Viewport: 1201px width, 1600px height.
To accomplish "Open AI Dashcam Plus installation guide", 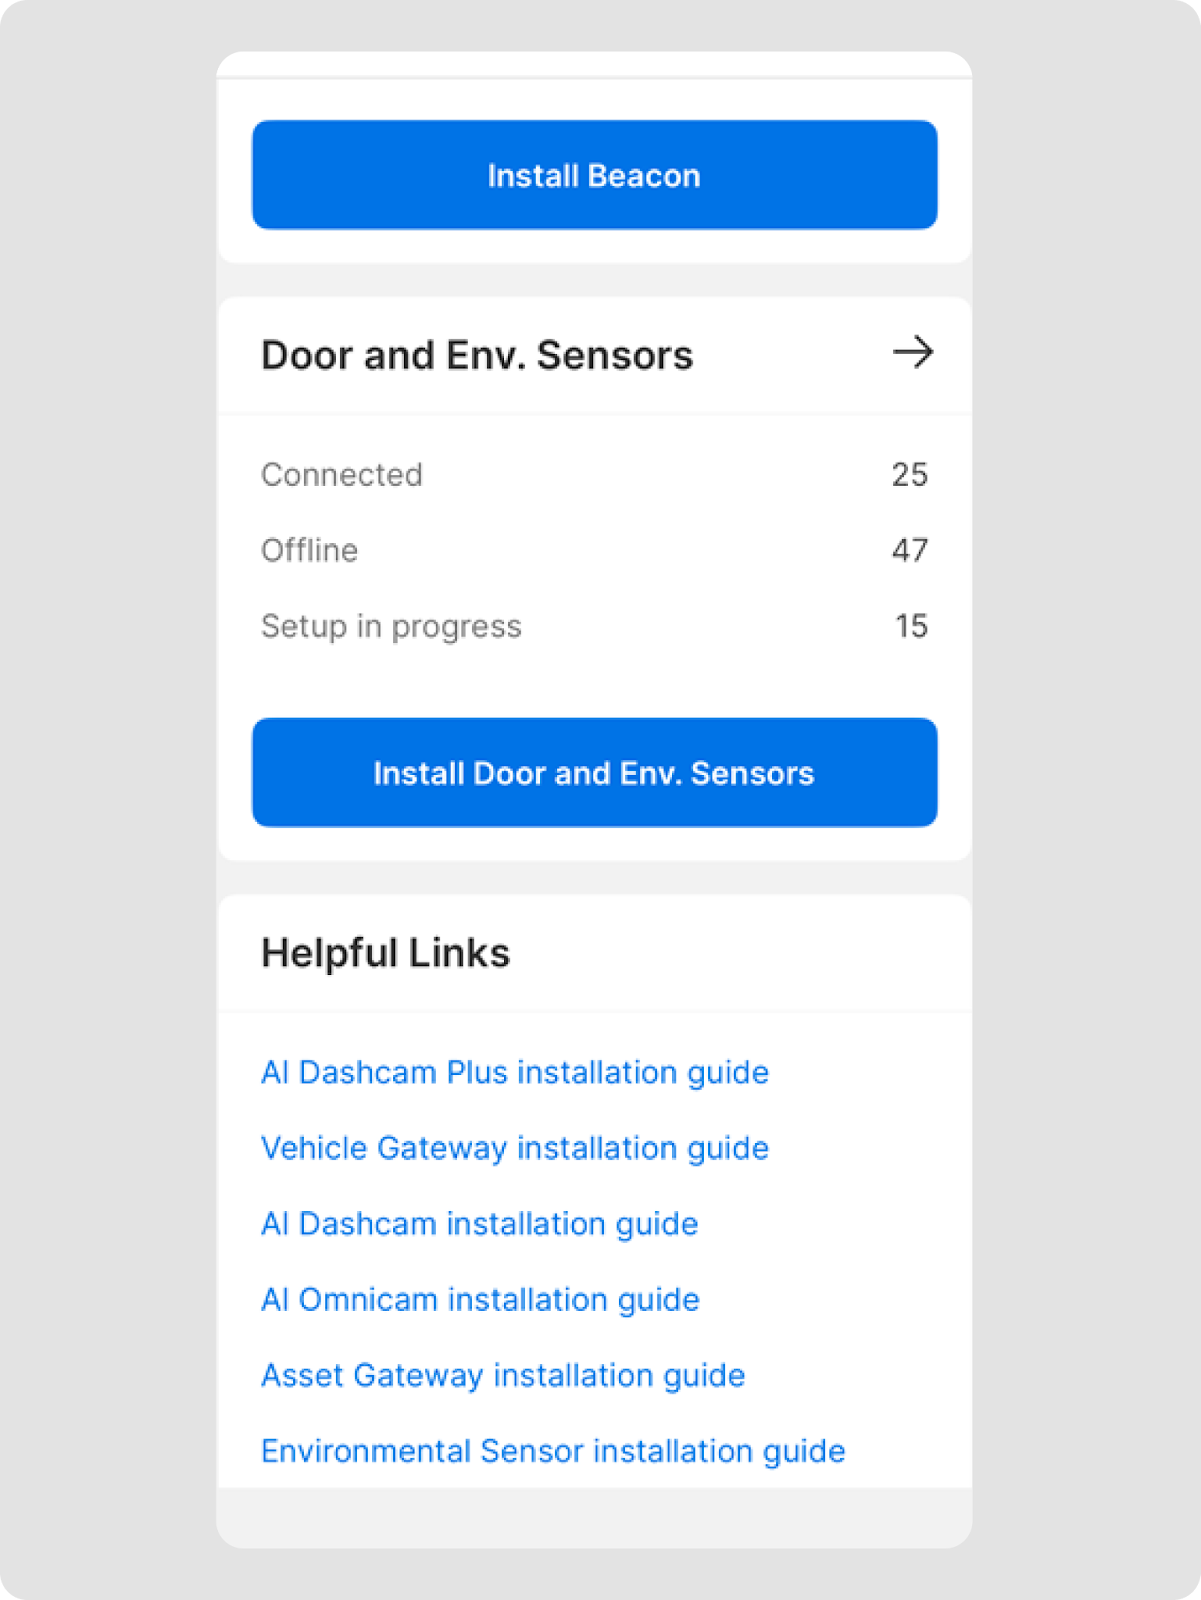I will (515, 1073).
